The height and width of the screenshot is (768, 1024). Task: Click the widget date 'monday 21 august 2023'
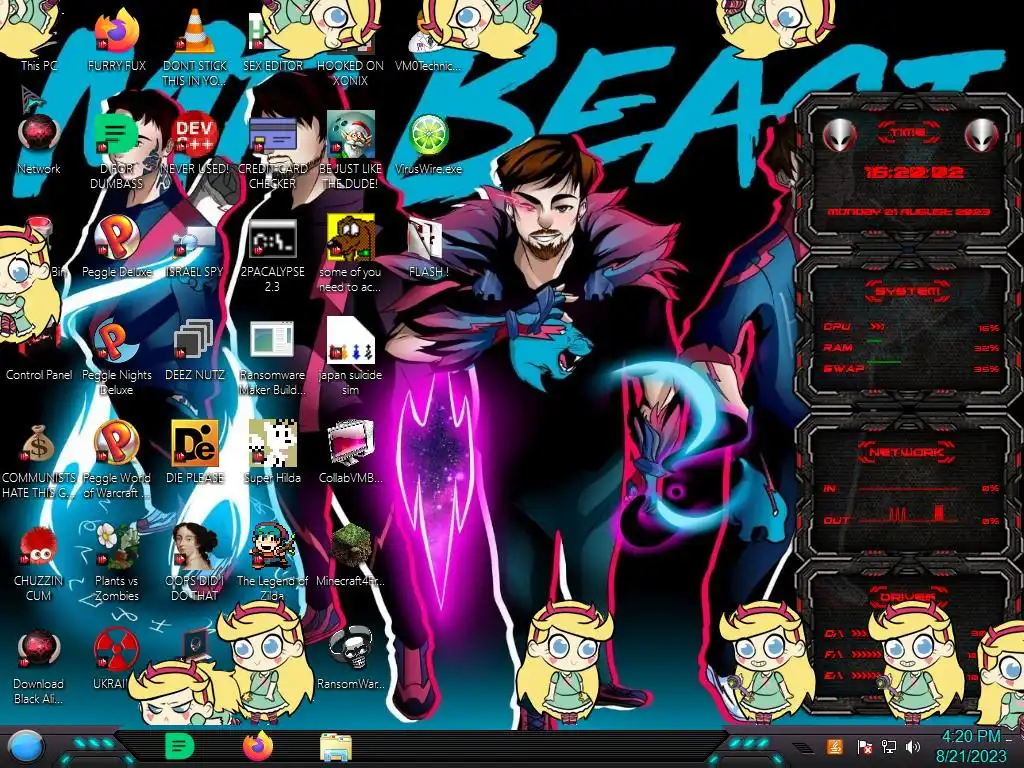[x=908, y=212]
